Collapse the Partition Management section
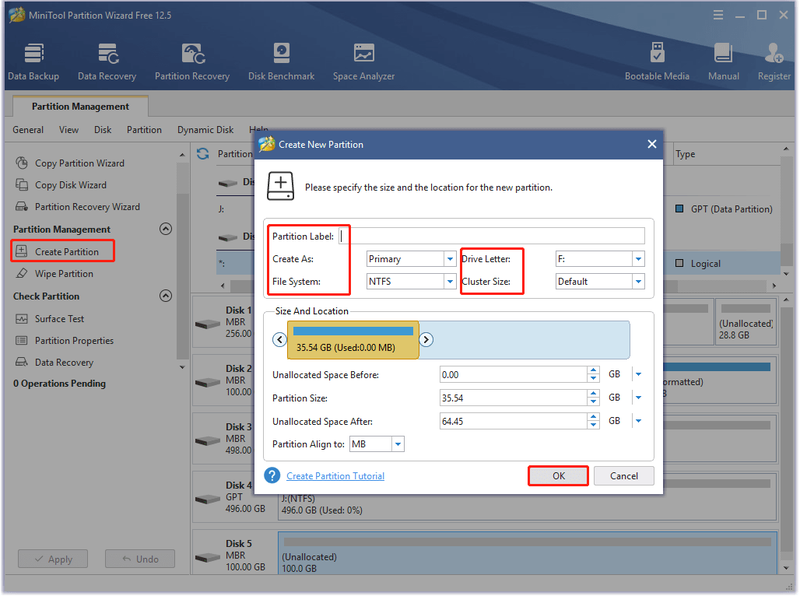This screenshot has width=800, height=596. point(166,229)
